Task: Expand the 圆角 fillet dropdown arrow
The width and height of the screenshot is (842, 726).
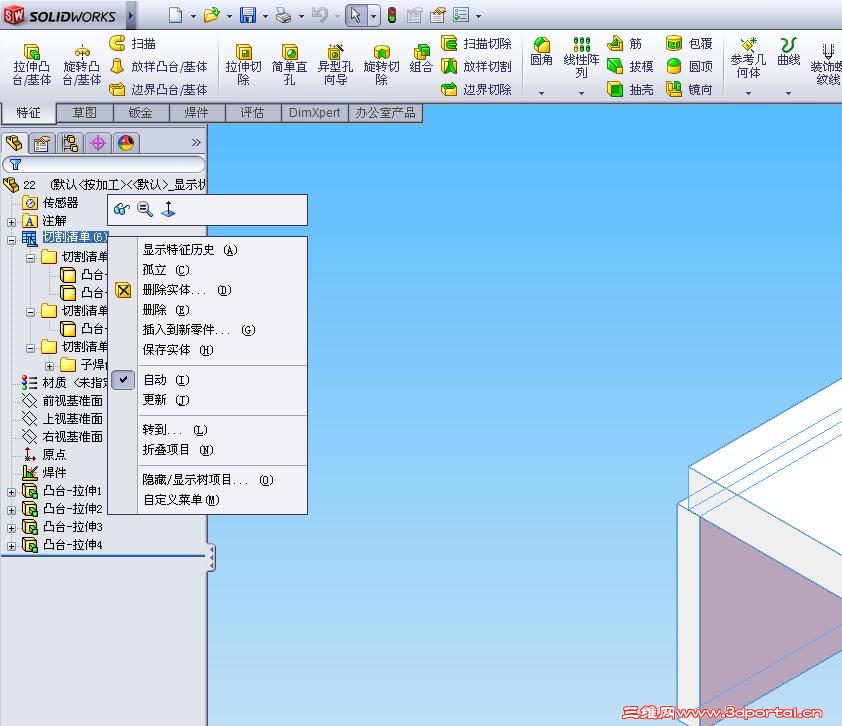Action: click(541, 93)
